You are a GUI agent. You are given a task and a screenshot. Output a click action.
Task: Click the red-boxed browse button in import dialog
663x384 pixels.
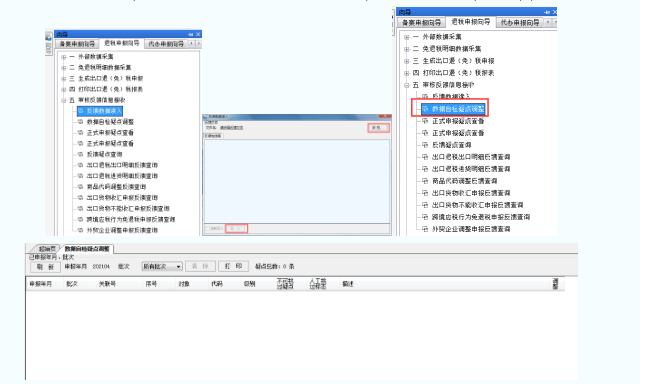pyautogui.click(x=378, y=128)
